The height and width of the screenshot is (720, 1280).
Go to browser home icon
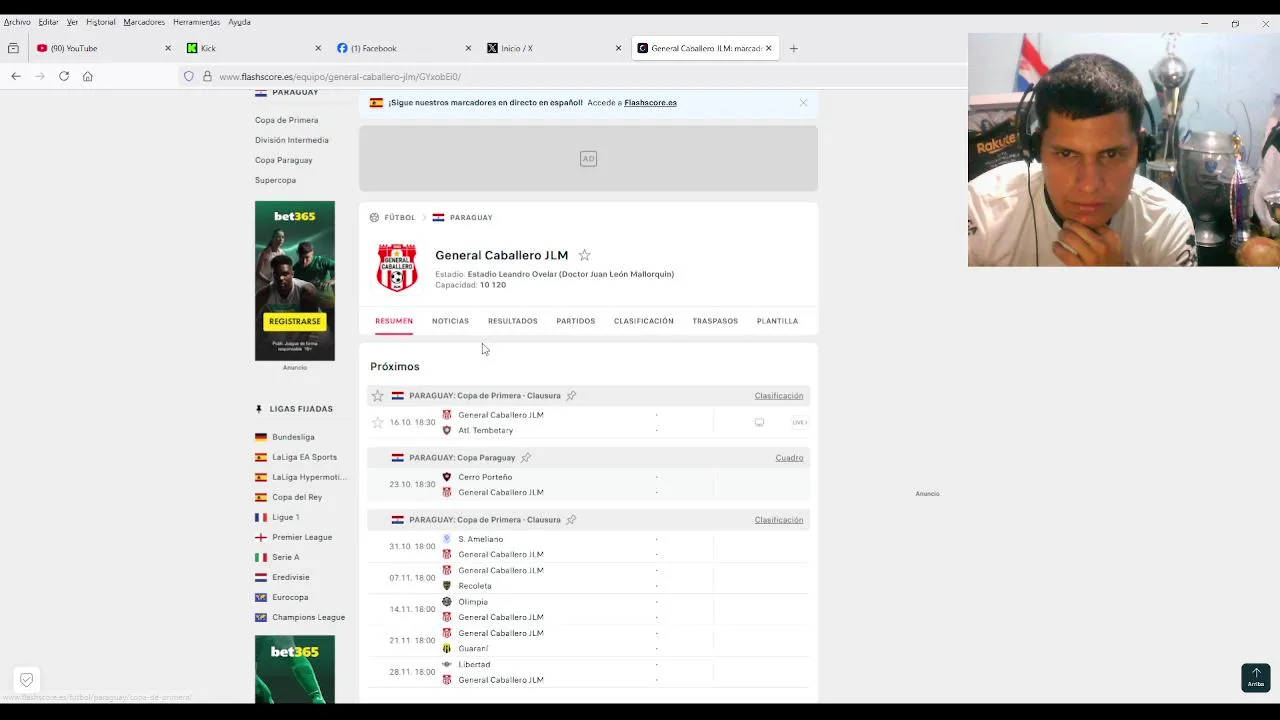88,76
